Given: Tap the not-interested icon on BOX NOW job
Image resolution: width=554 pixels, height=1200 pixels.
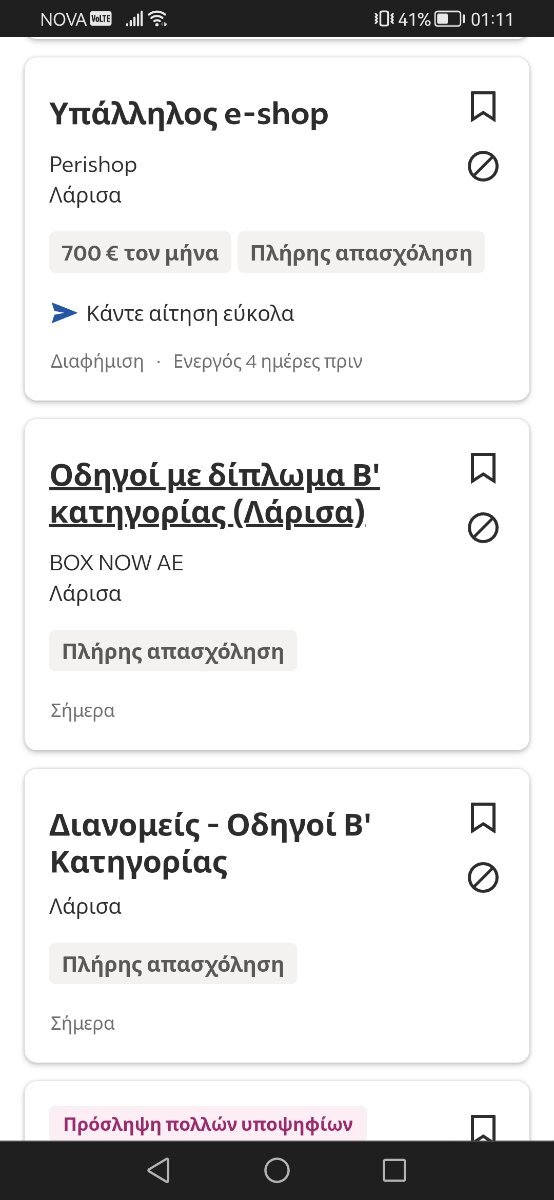Looking at the screenshot, I should (483, 528).
